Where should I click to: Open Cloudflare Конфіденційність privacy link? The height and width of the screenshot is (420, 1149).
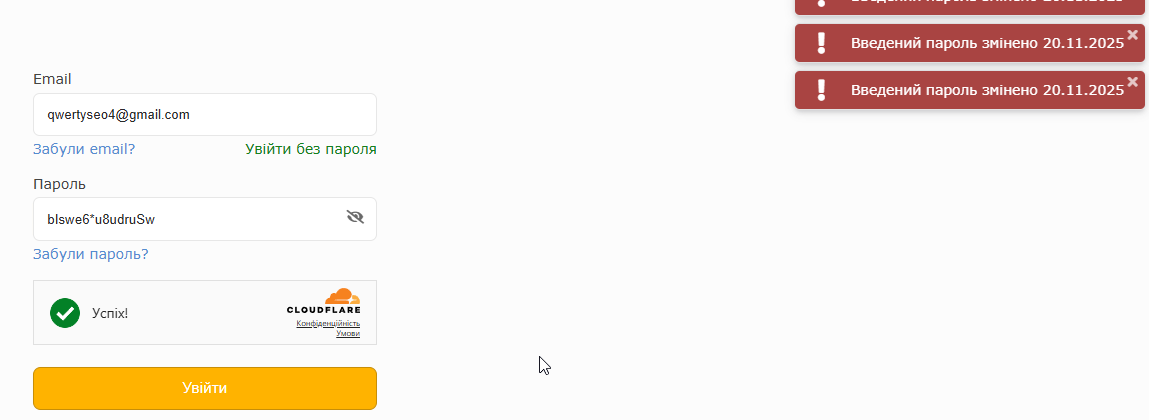(328, 323)
